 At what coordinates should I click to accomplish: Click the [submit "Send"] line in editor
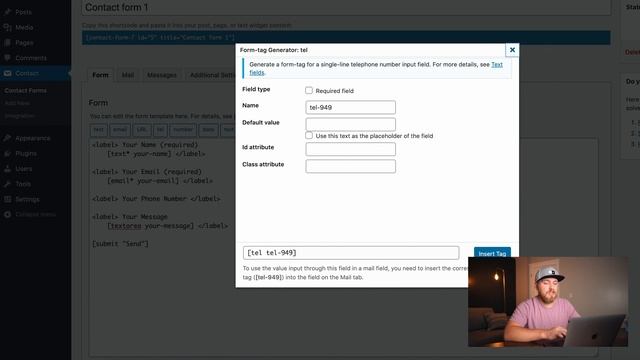(x=120, y=244)
